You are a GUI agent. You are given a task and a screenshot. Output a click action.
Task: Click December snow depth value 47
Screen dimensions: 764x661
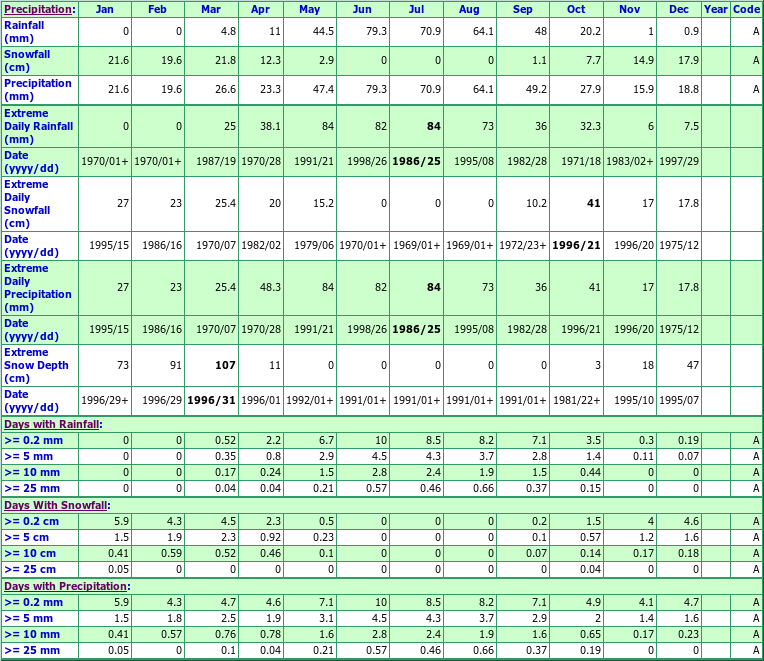pyautogui.click(x=692, y=365)
